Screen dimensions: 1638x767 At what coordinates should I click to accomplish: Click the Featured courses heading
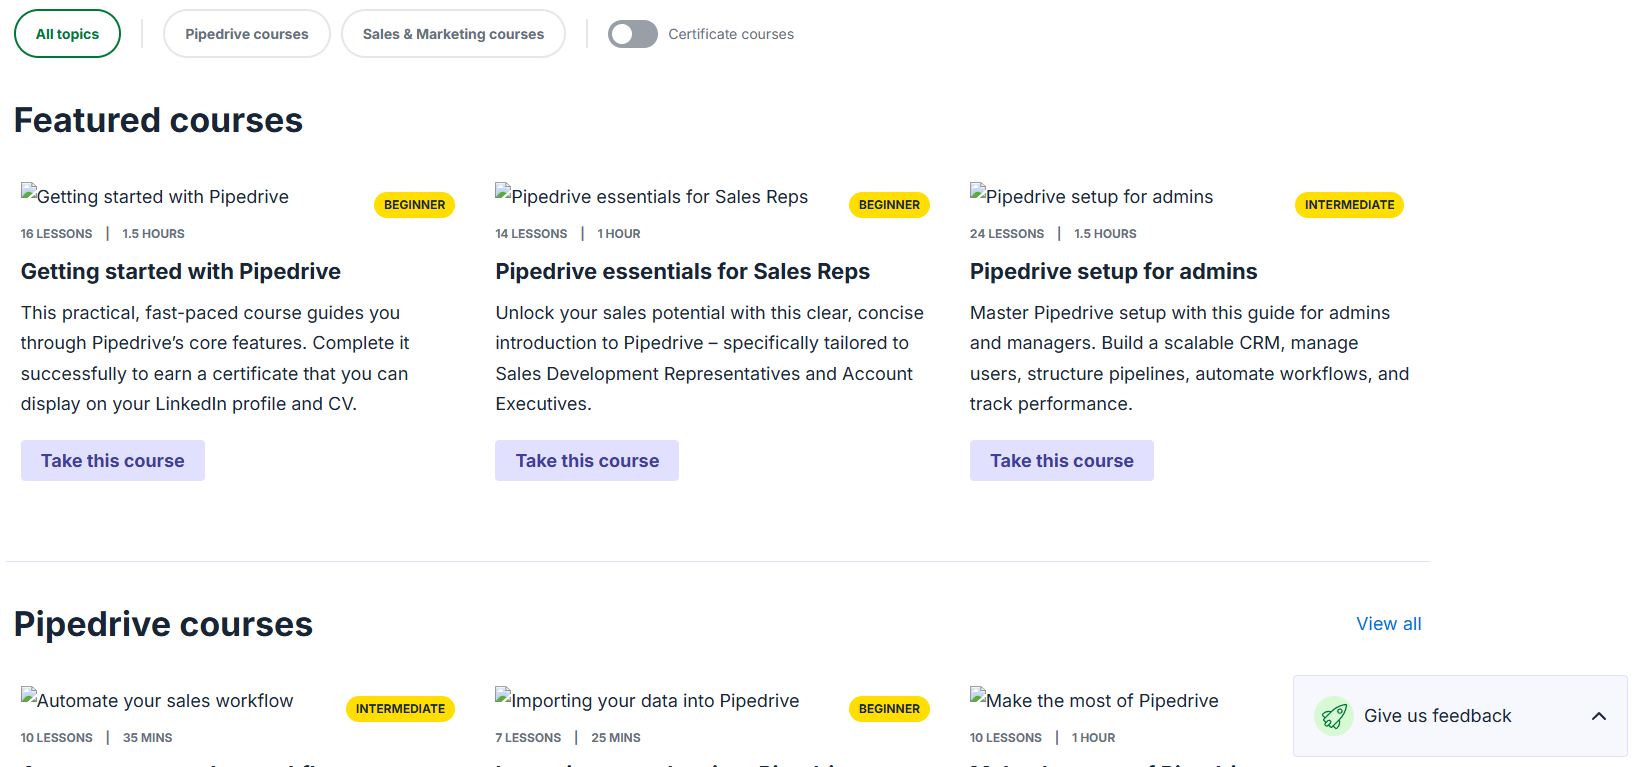pos(158,120)
